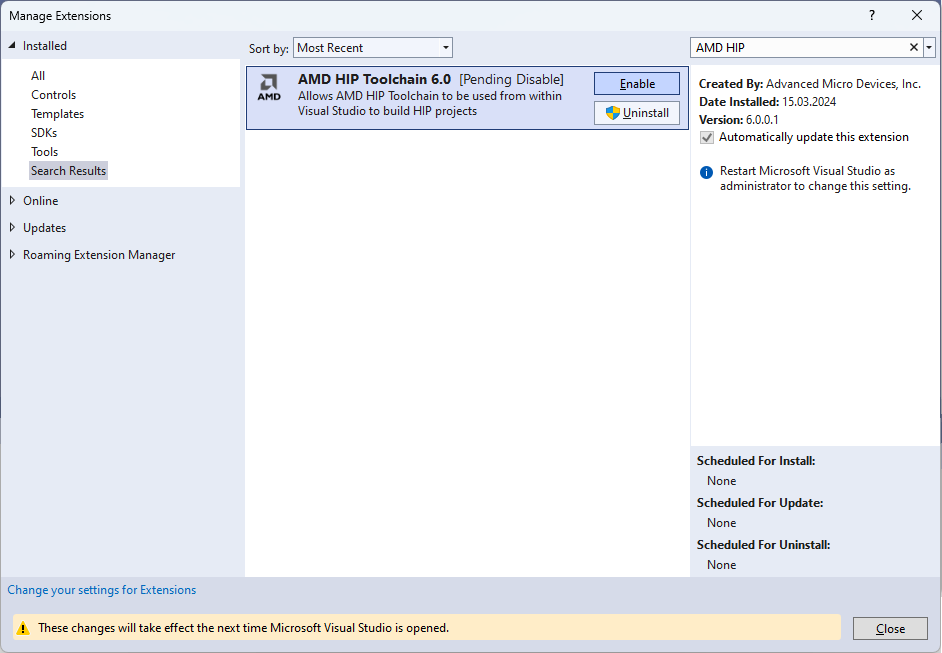Select 'All' under Installed
The image size is (942, 653).
pos(38,76)
